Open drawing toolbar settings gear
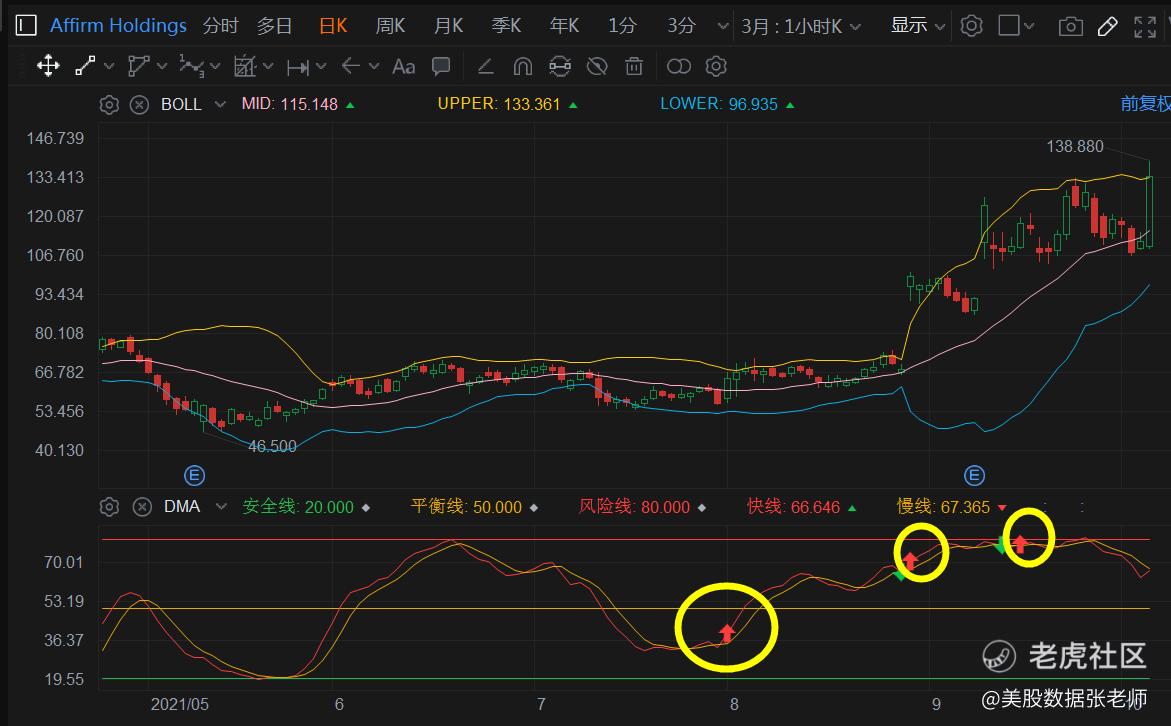Screen dimensions: 1171x726 (716, 66)
